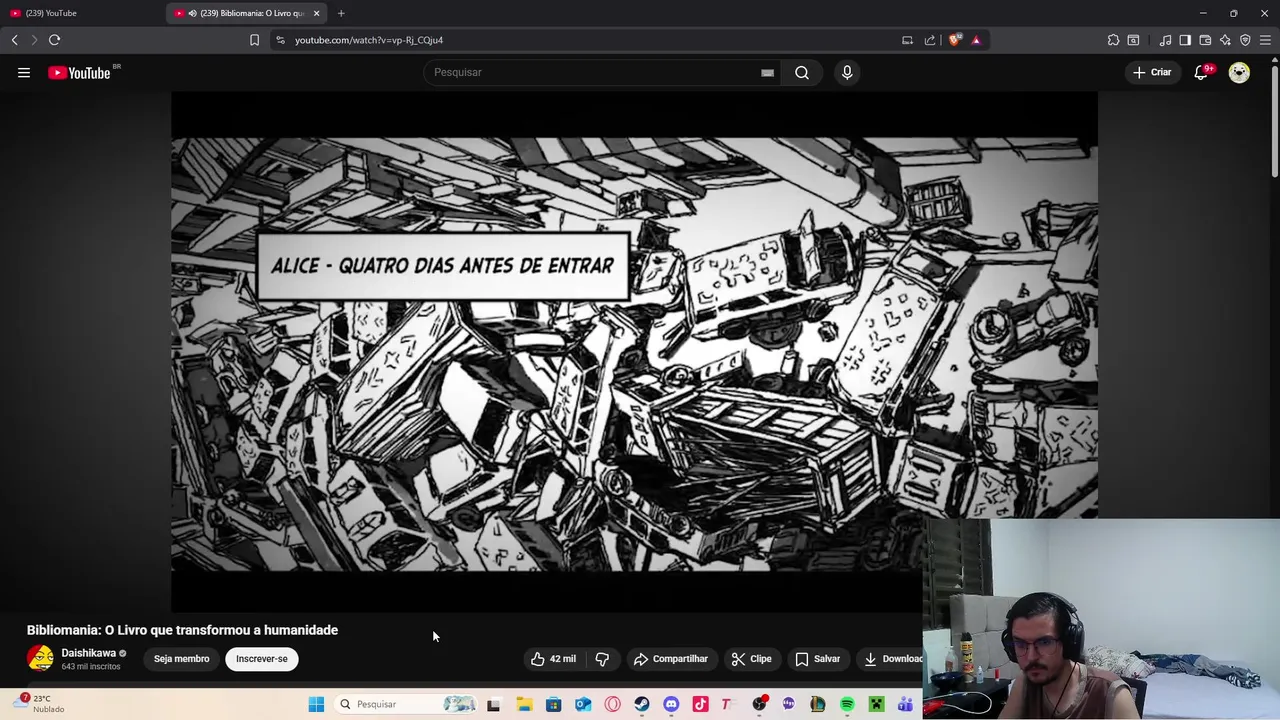The height and width of the screenshot is (720, 1280).
Task: Open Opera GX from the taskbar
Action: pyautogui.click(x=612, y=704)
